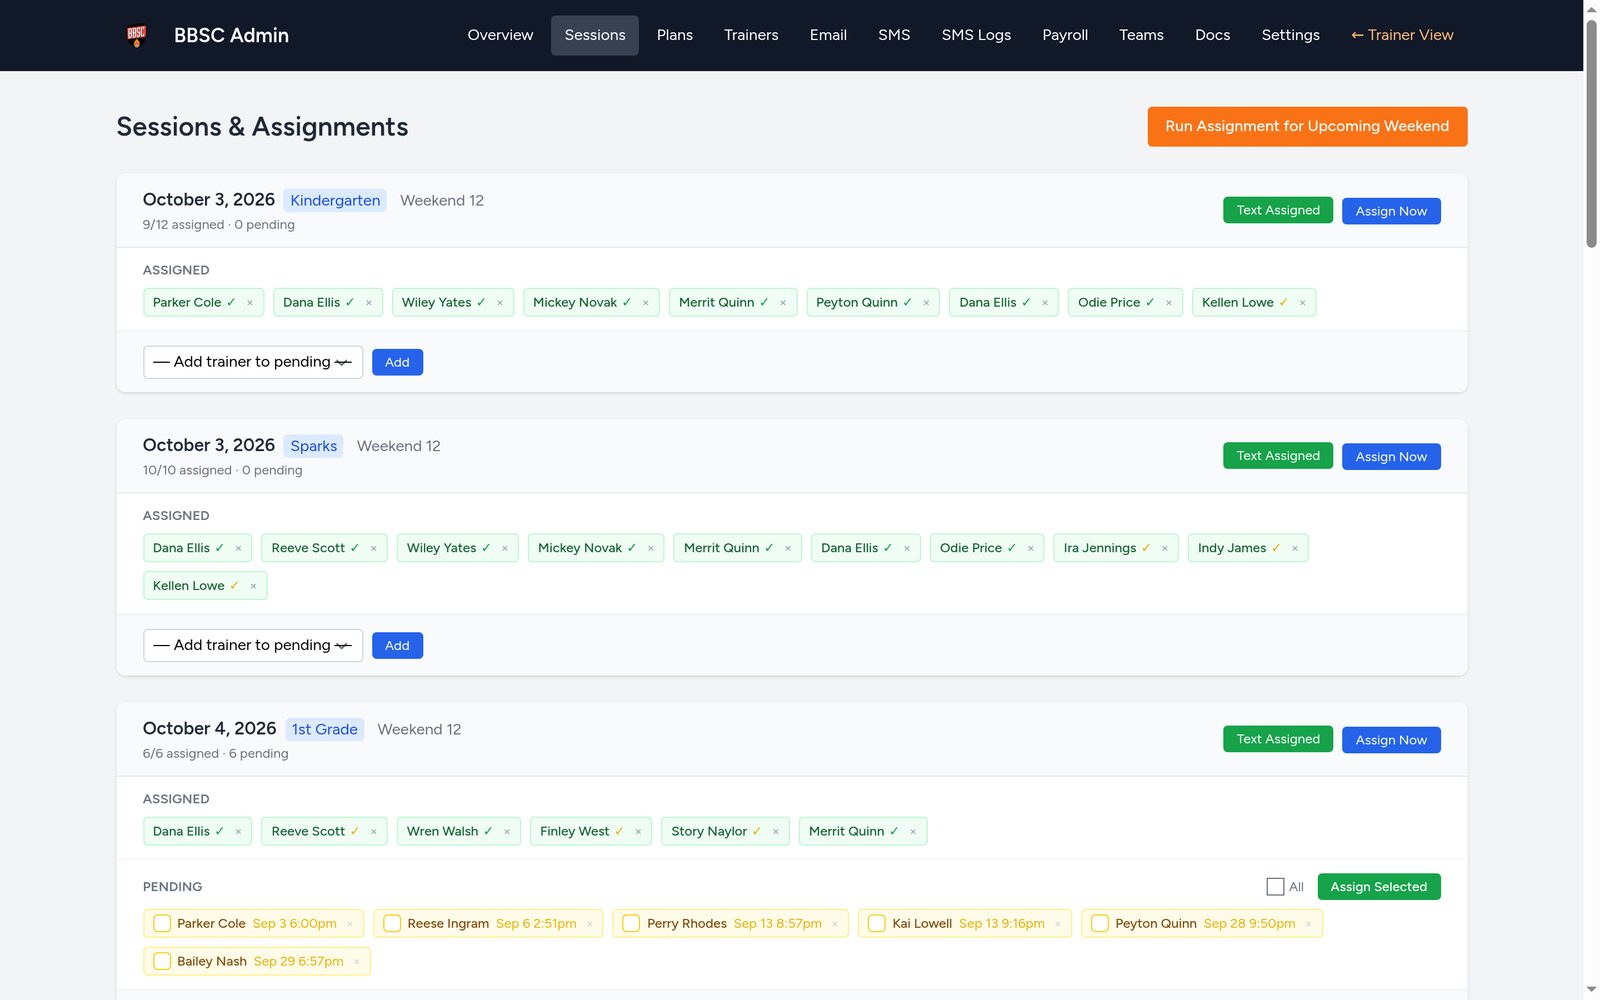Click Assign Now for 1st Grade session

click(x=1391, y=740)
